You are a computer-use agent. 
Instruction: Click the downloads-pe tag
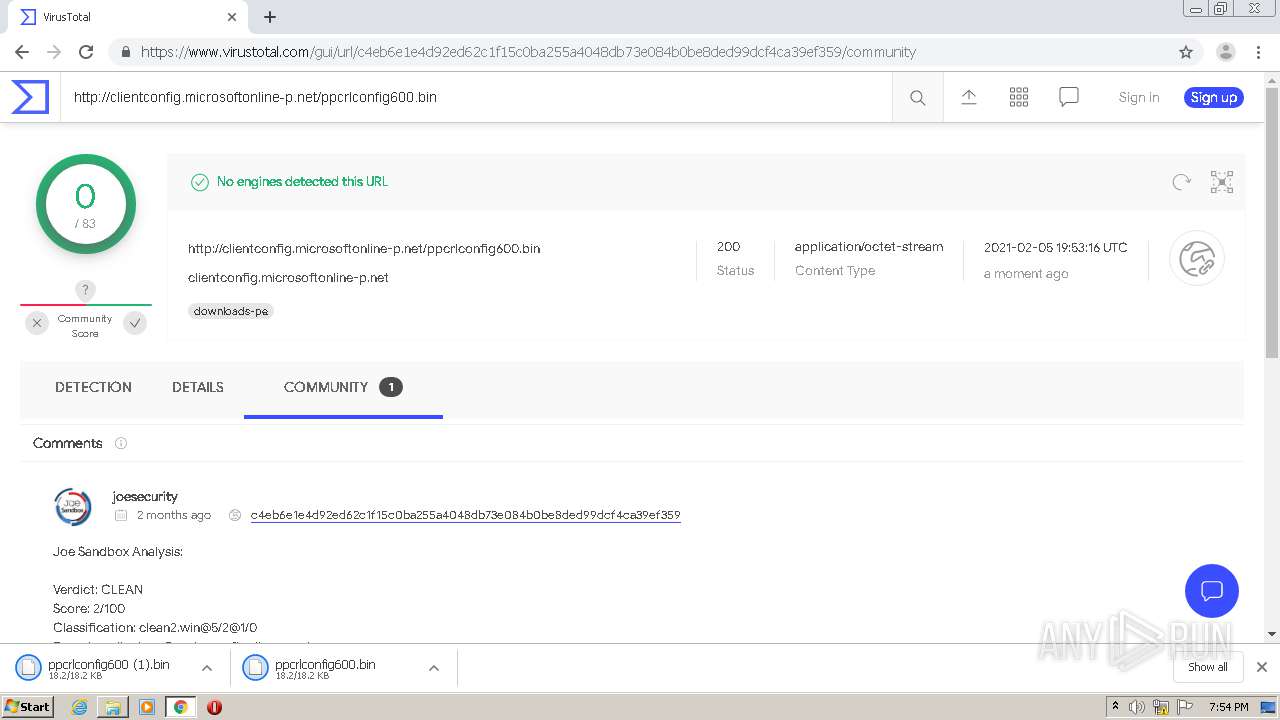[x=231, y=311]
